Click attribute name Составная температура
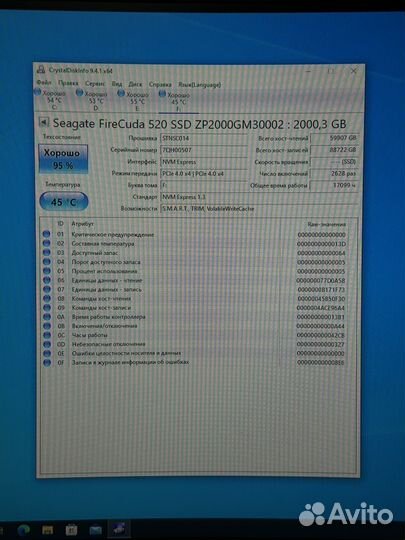Viewport: 405px width, 540px height. (x=103, y=244)
